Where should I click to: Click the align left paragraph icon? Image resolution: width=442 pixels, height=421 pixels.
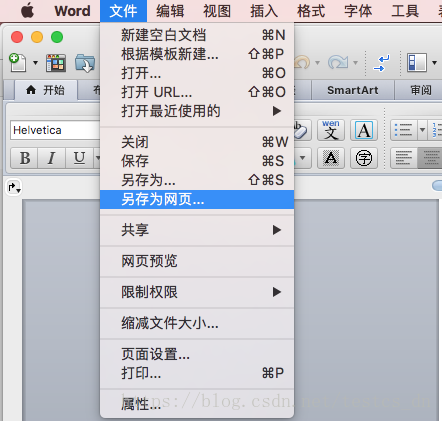click(404, 158)
